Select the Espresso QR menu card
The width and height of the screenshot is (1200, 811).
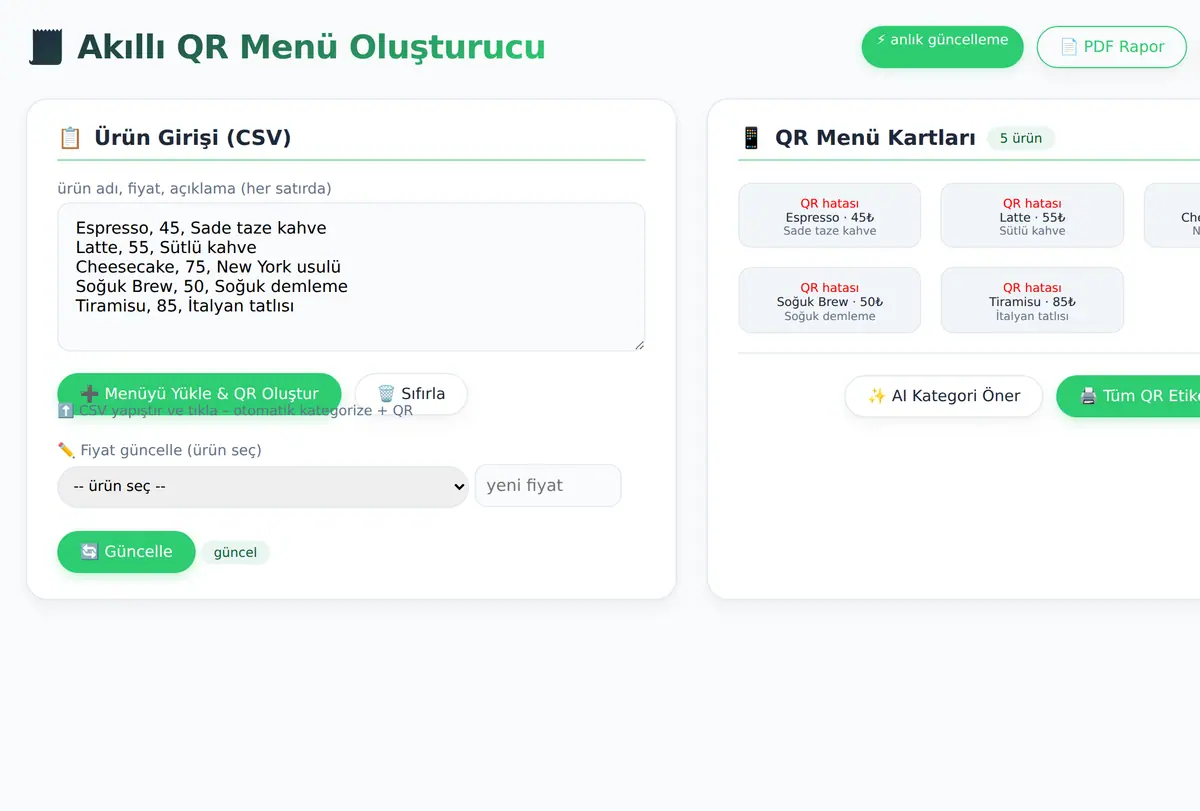tap(830, 215)
